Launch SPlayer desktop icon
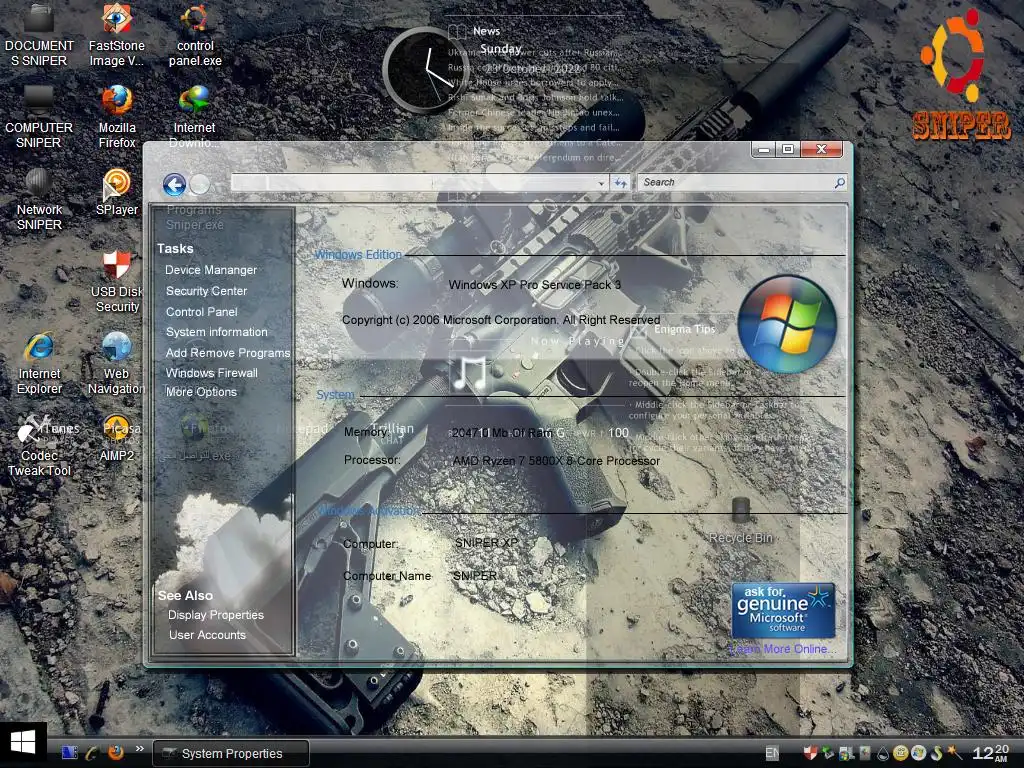This screenshot has height=768, width=1024. pos(117,193)
